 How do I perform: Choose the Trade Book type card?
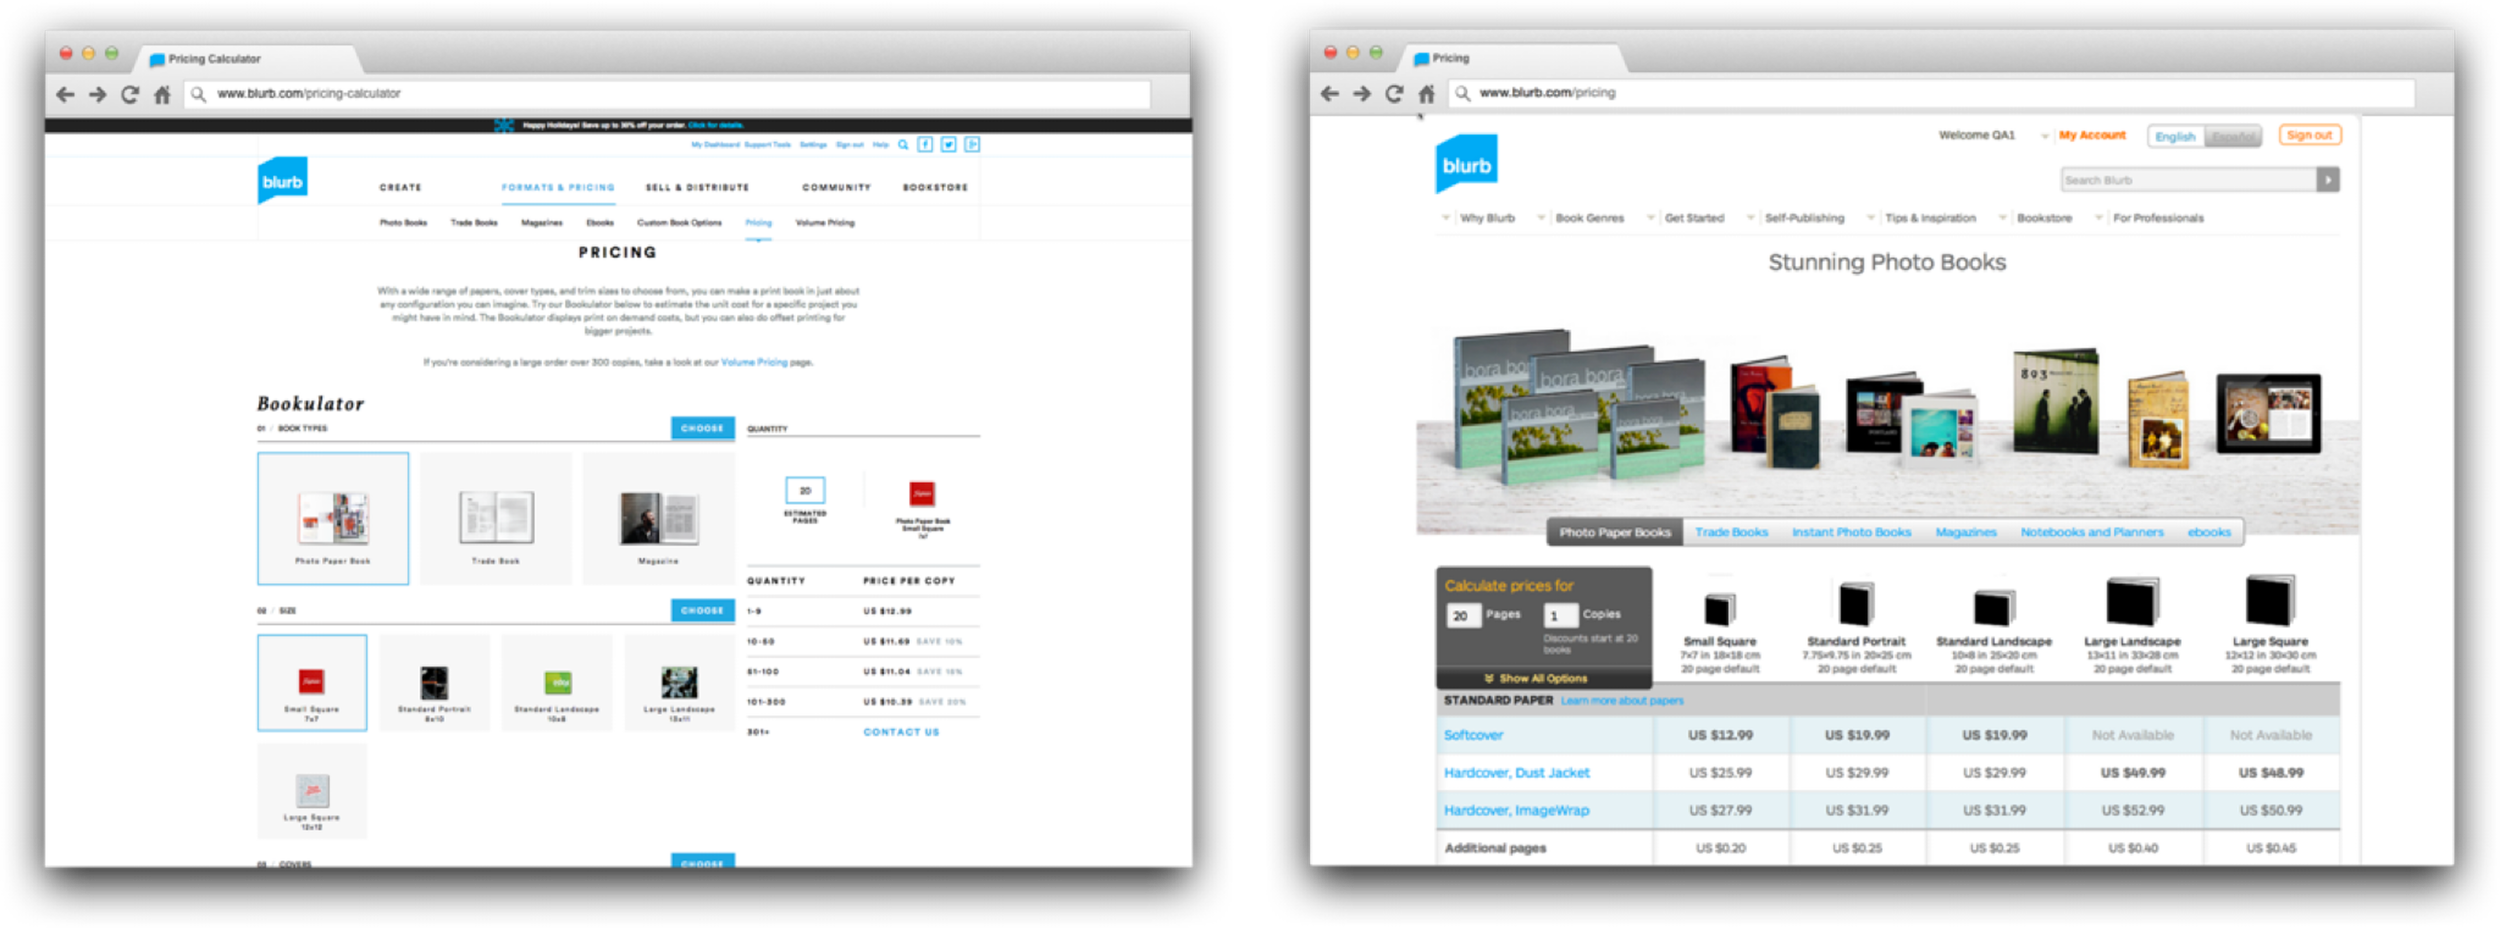coord(496,518)
